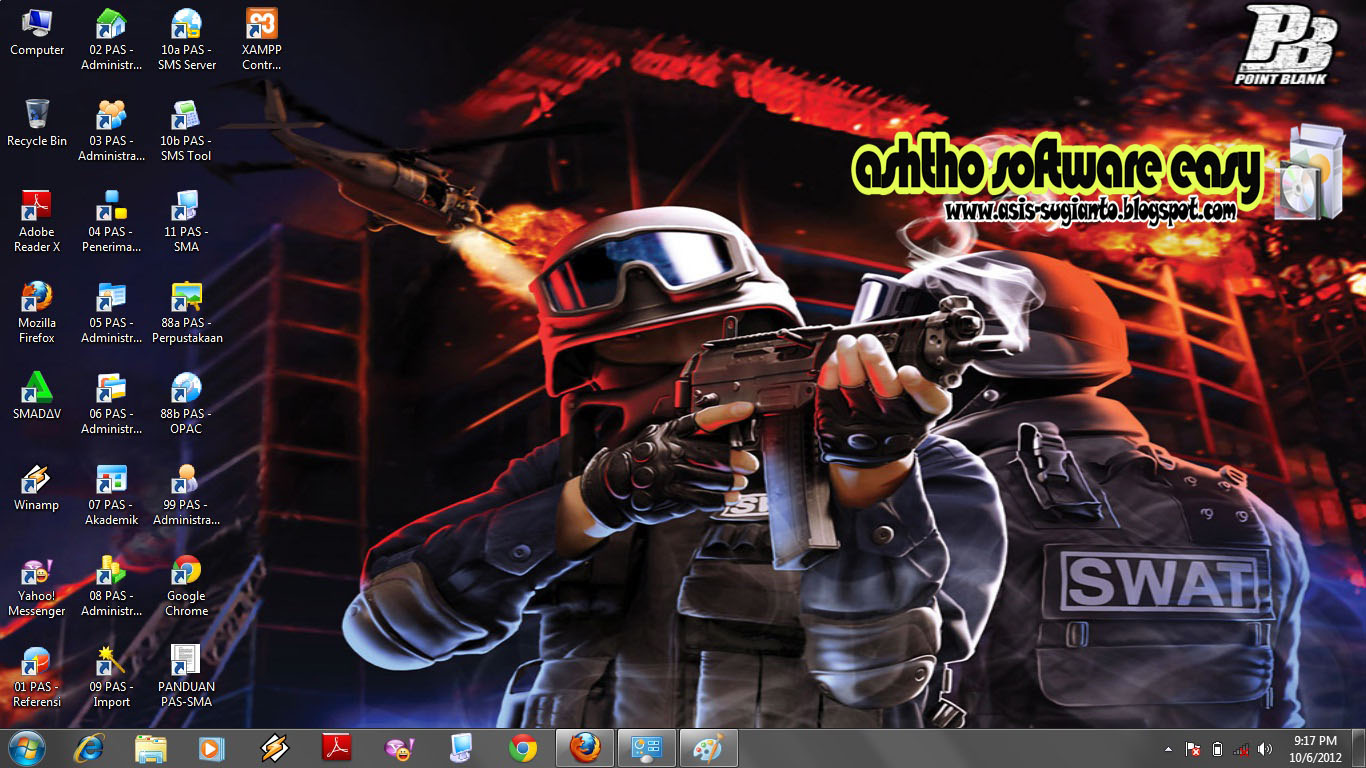Select the 01 PAS - Referensi shortcut
This screenshot has width=1366, height=768.
[x=37, y=677]
